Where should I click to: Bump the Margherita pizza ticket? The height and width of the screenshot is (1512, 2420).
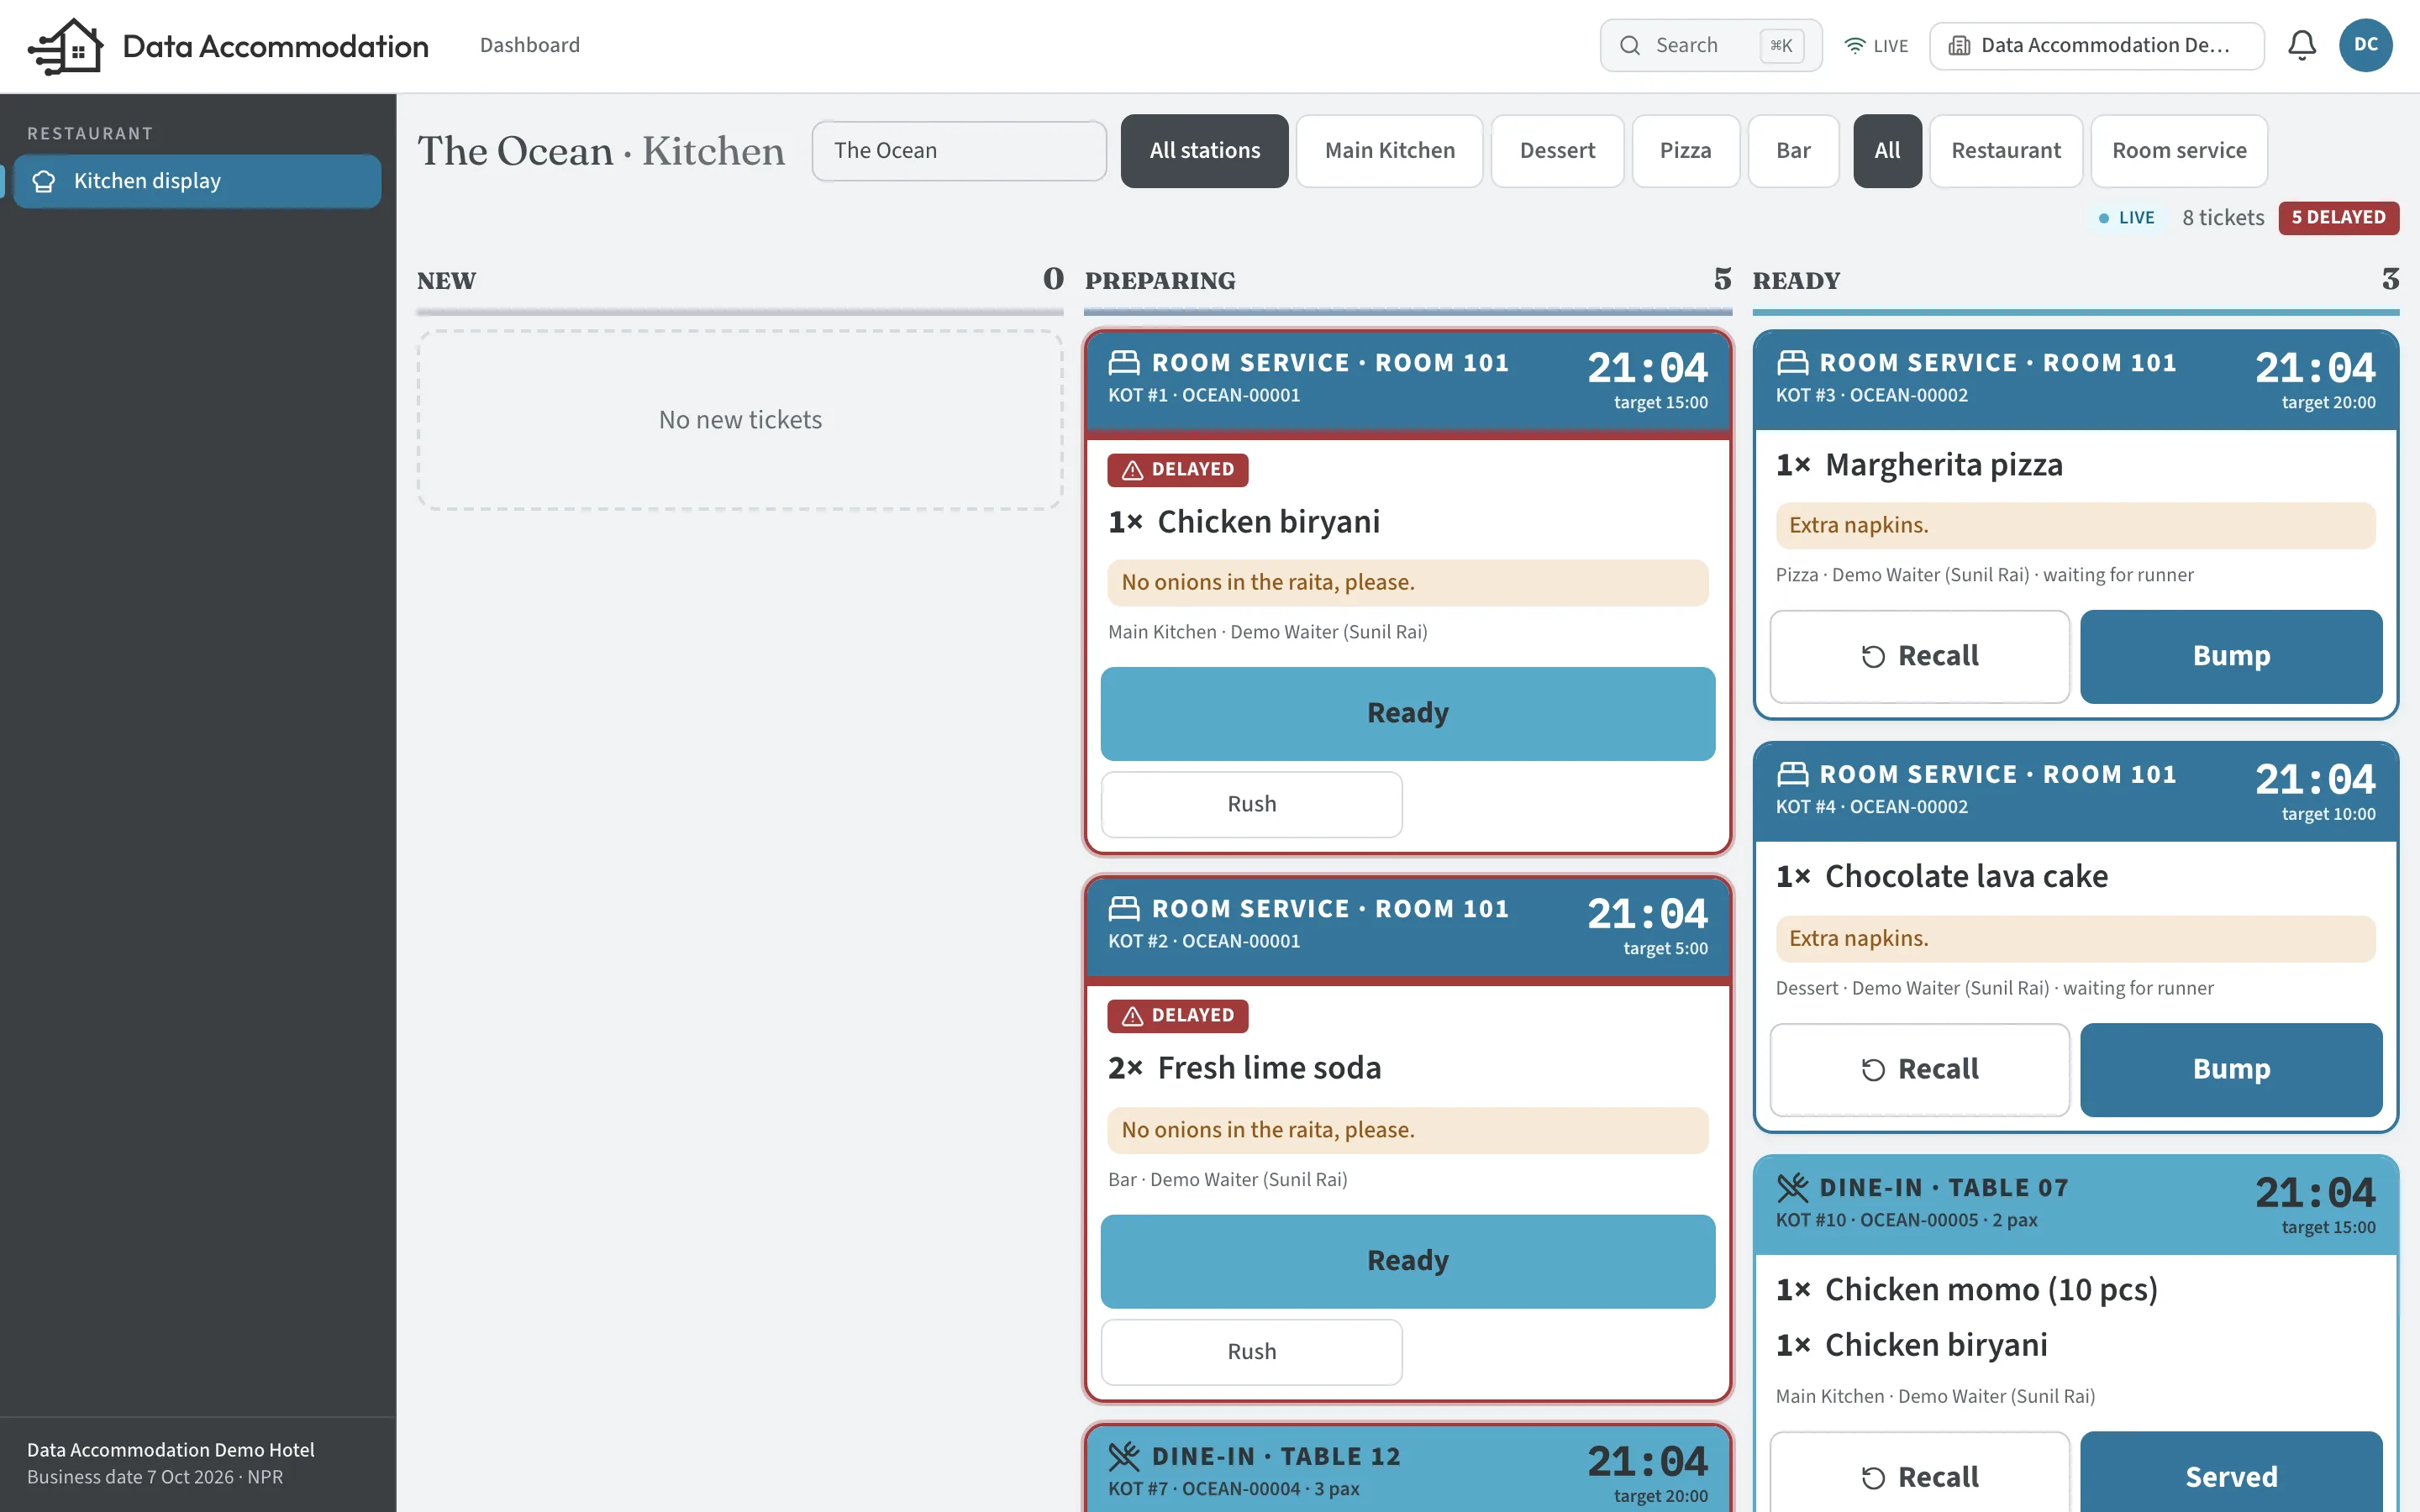click(2231, 656)
